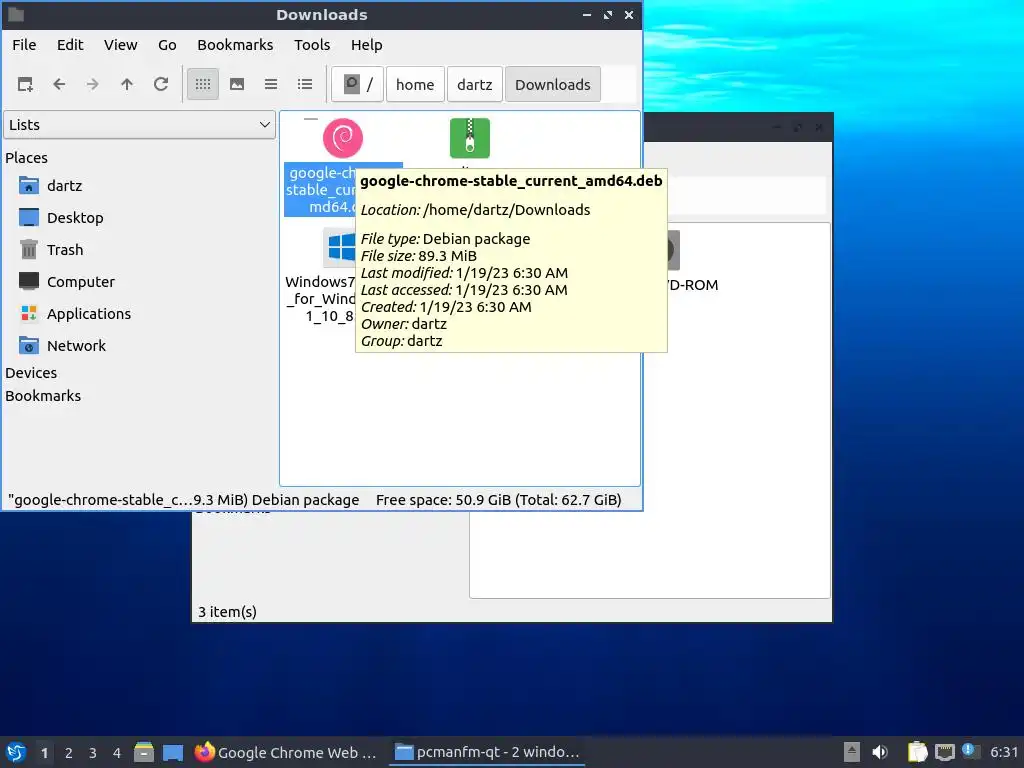Click the Devices section heading
Image resolution: width=1024 pixels, height=768 pixels.
[31, 373]
